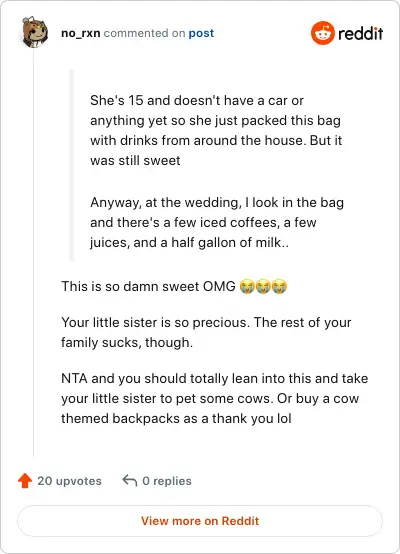Click the reply arrow icon
The image size is (400, 554).
point(130,481)
